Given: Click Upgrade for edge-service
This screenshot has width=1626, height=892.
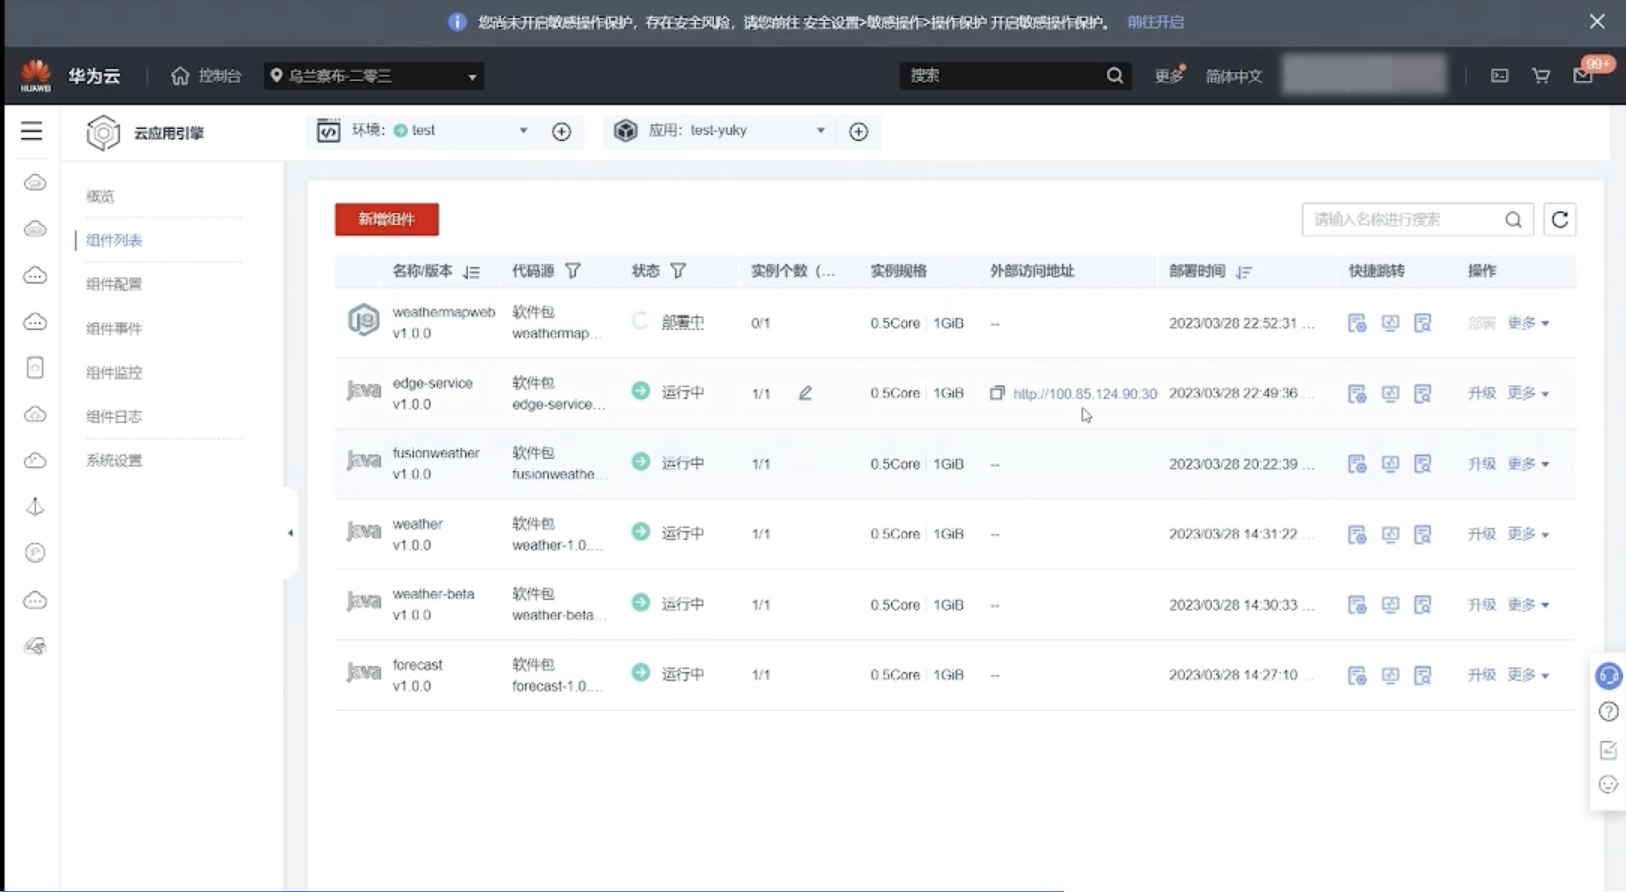Looking at the screenshot, I should click(x=1481, y=394).
